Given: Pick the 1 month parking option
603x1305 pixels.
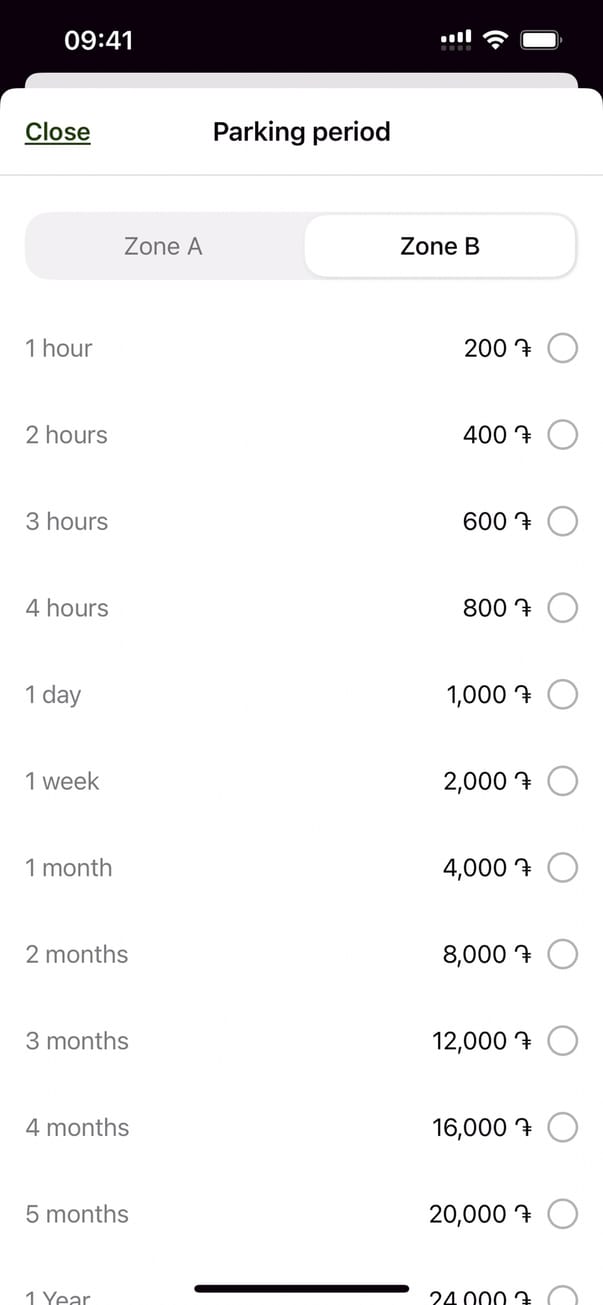Looking at the screenshot, I should (x=563, y=868).
